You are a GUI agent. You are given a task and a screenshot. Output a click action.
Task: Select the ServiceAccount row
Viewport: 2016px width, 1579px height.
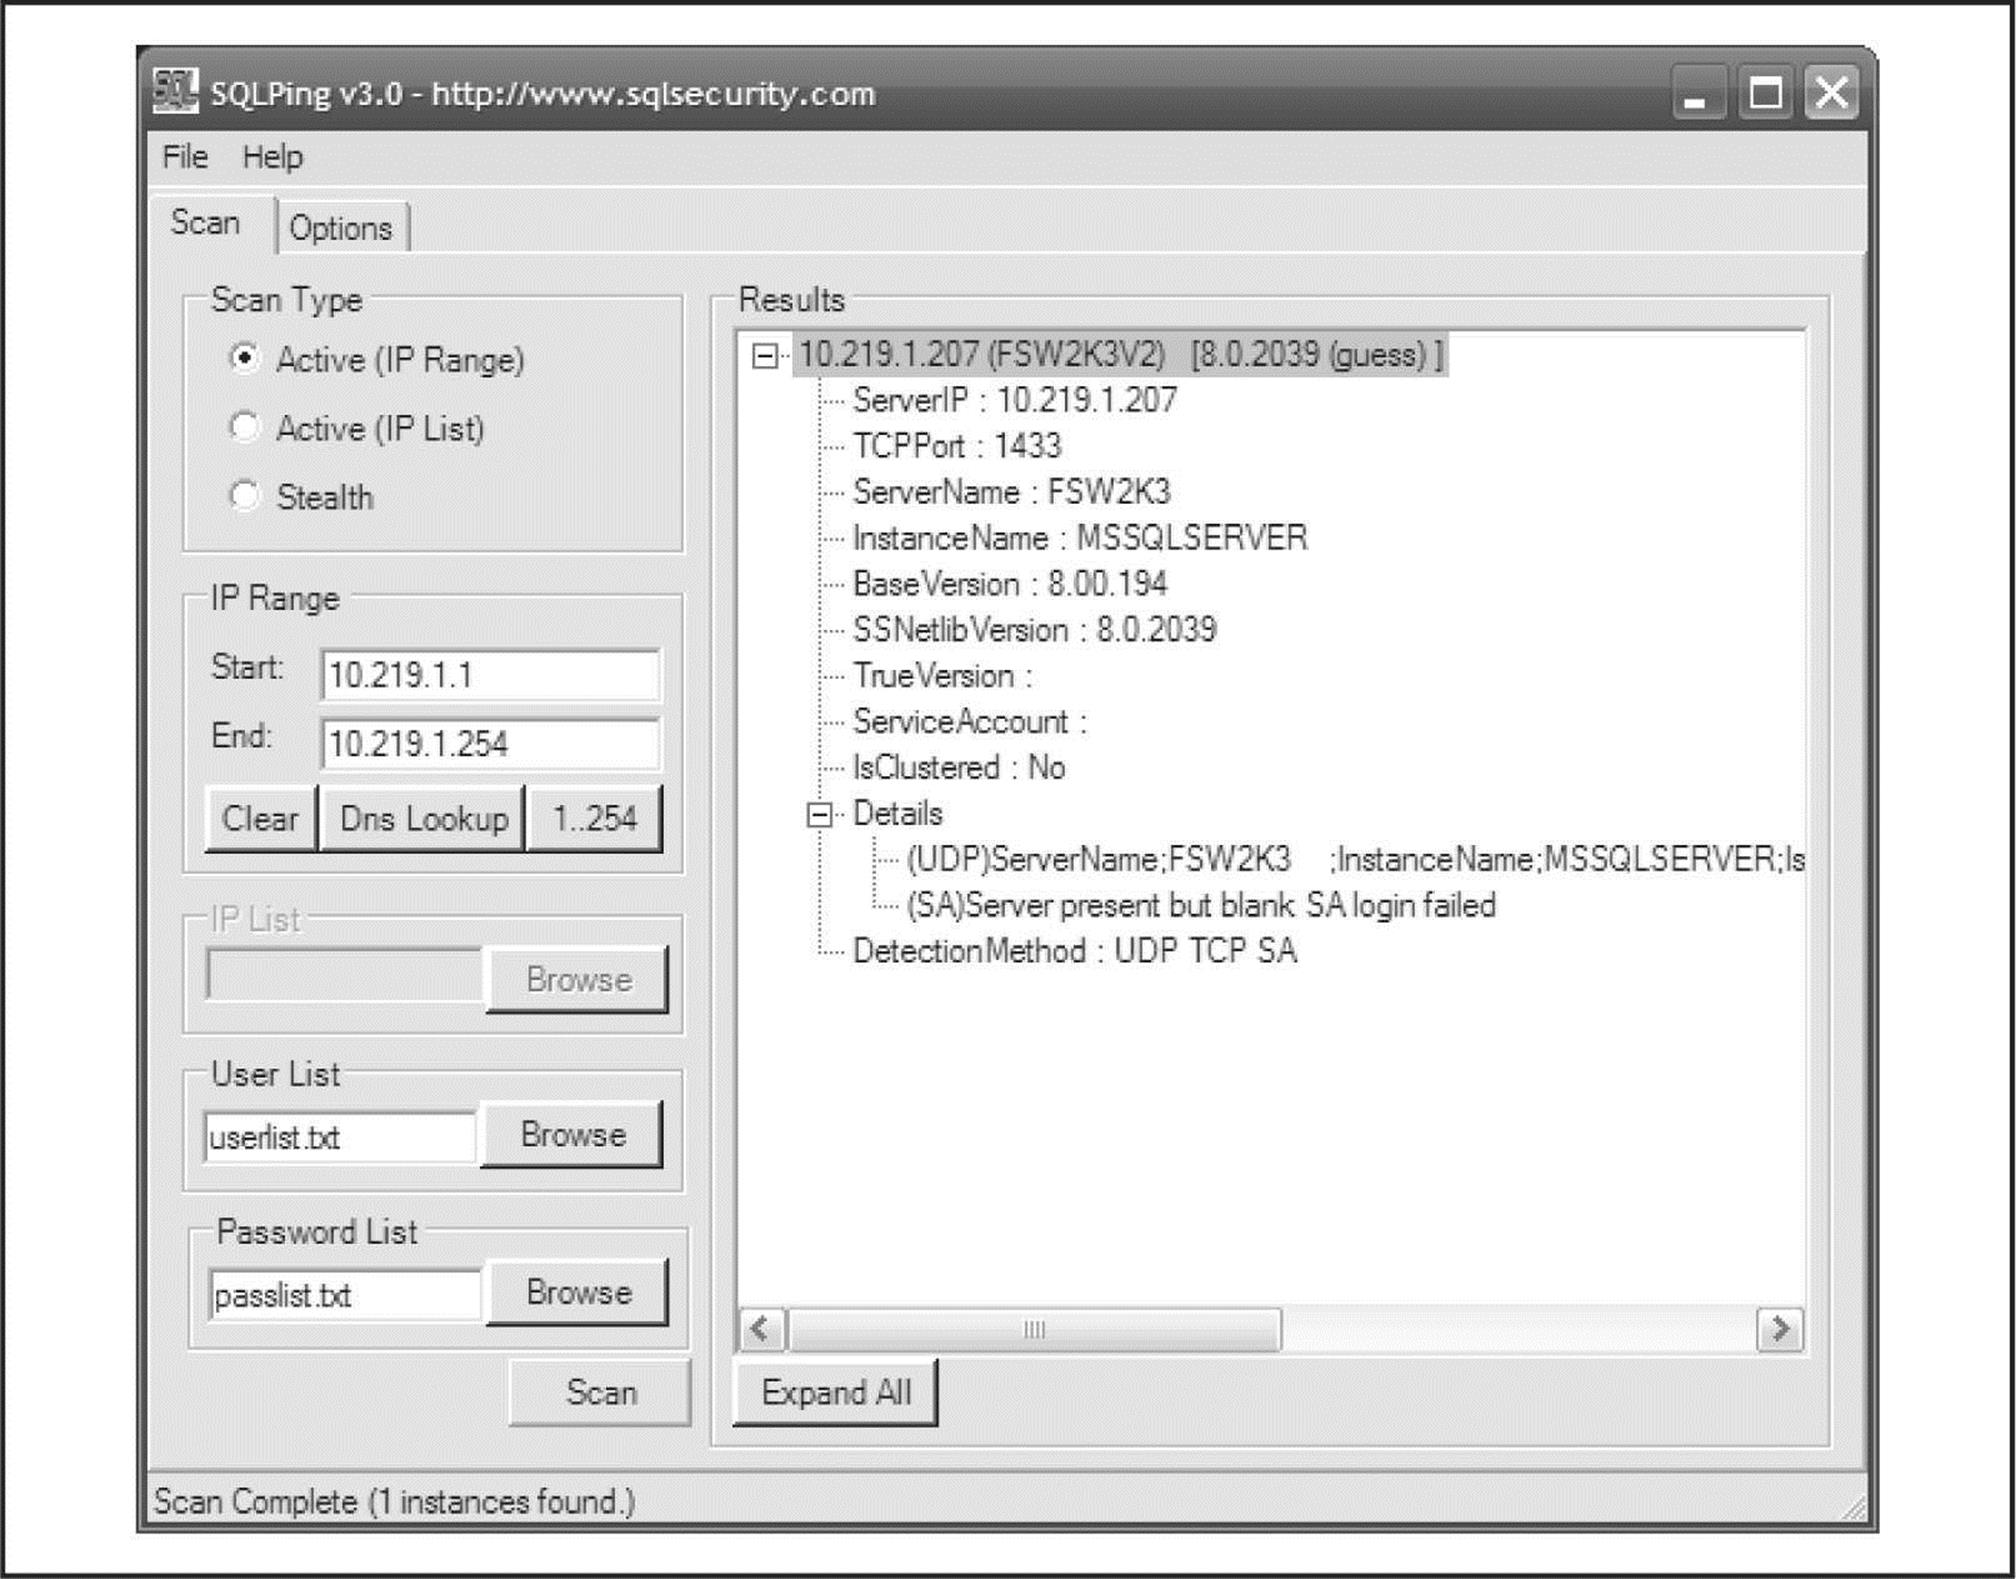(x=969, y=722)
